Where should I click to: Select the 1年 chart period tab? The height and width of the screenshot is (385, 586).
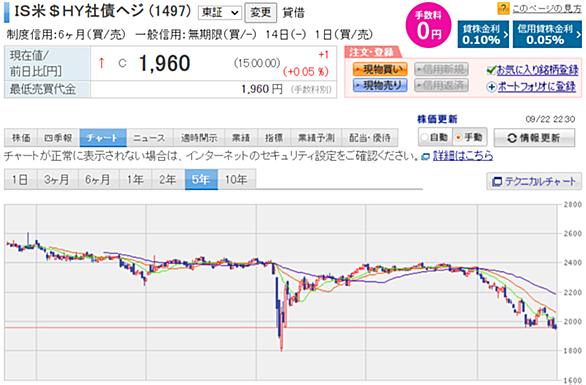coord(135,179)
